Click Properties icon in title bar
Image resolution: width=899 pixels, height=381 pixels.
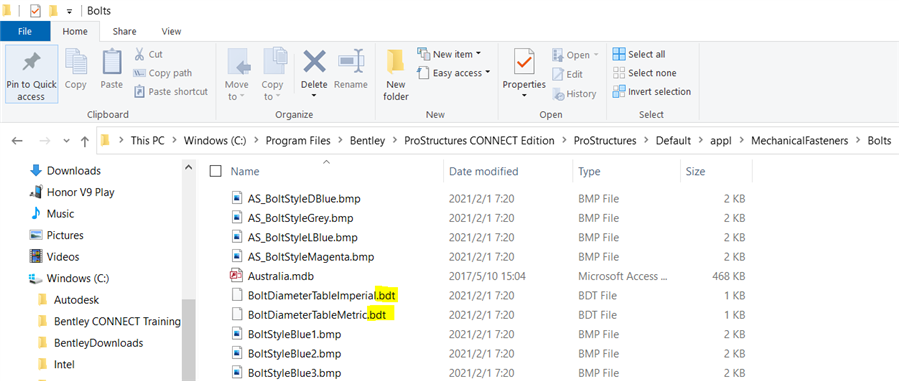(35, 10)
